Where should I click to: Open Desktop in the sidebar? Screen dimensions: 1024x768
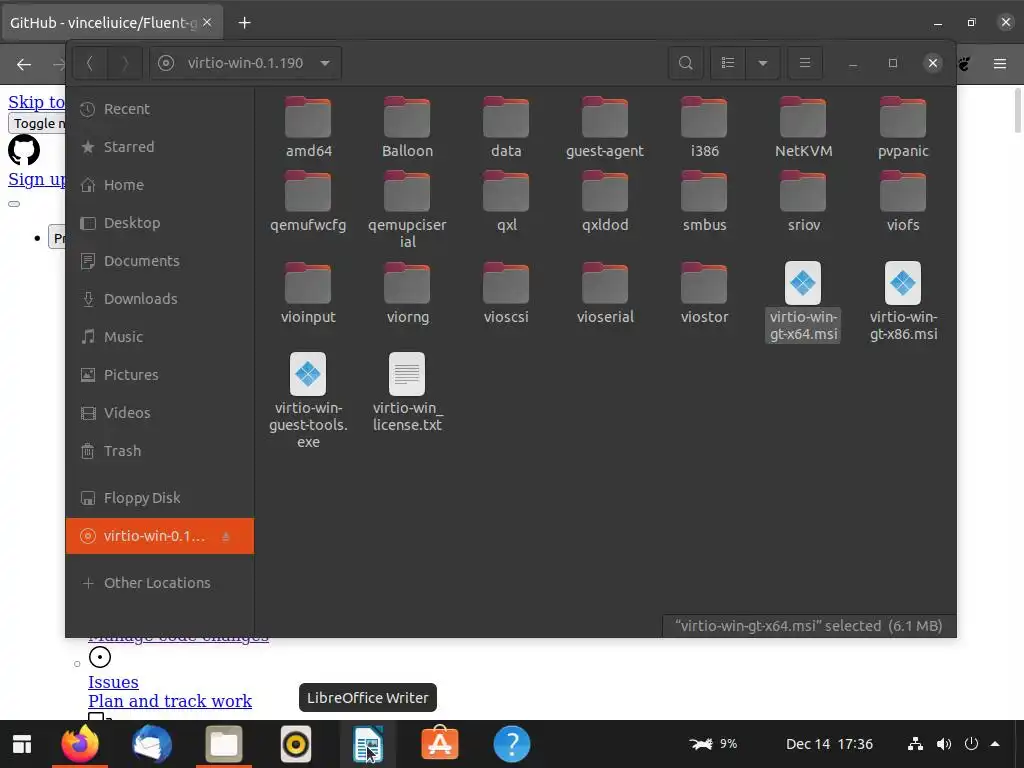click(x=159, y=223)
